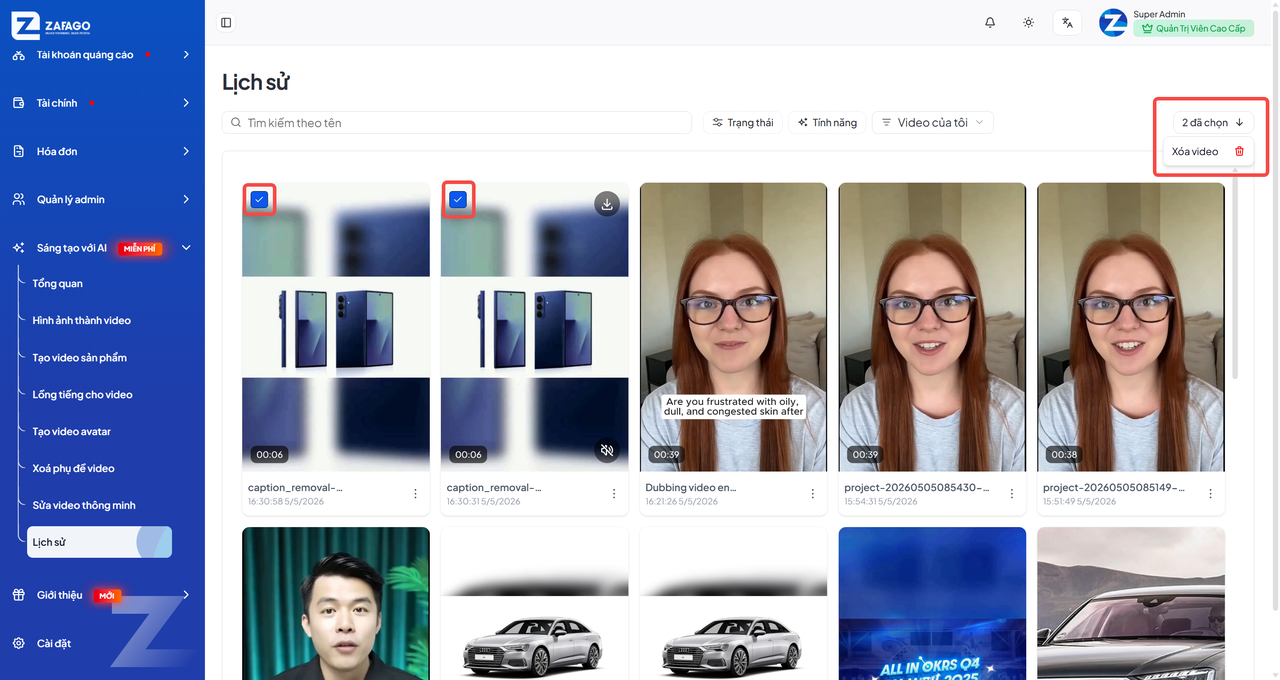Viewport: 1280px width, 680px height.
Task: Click into Tìm kiếm theo tên field
Action: (x=457, y=122)
